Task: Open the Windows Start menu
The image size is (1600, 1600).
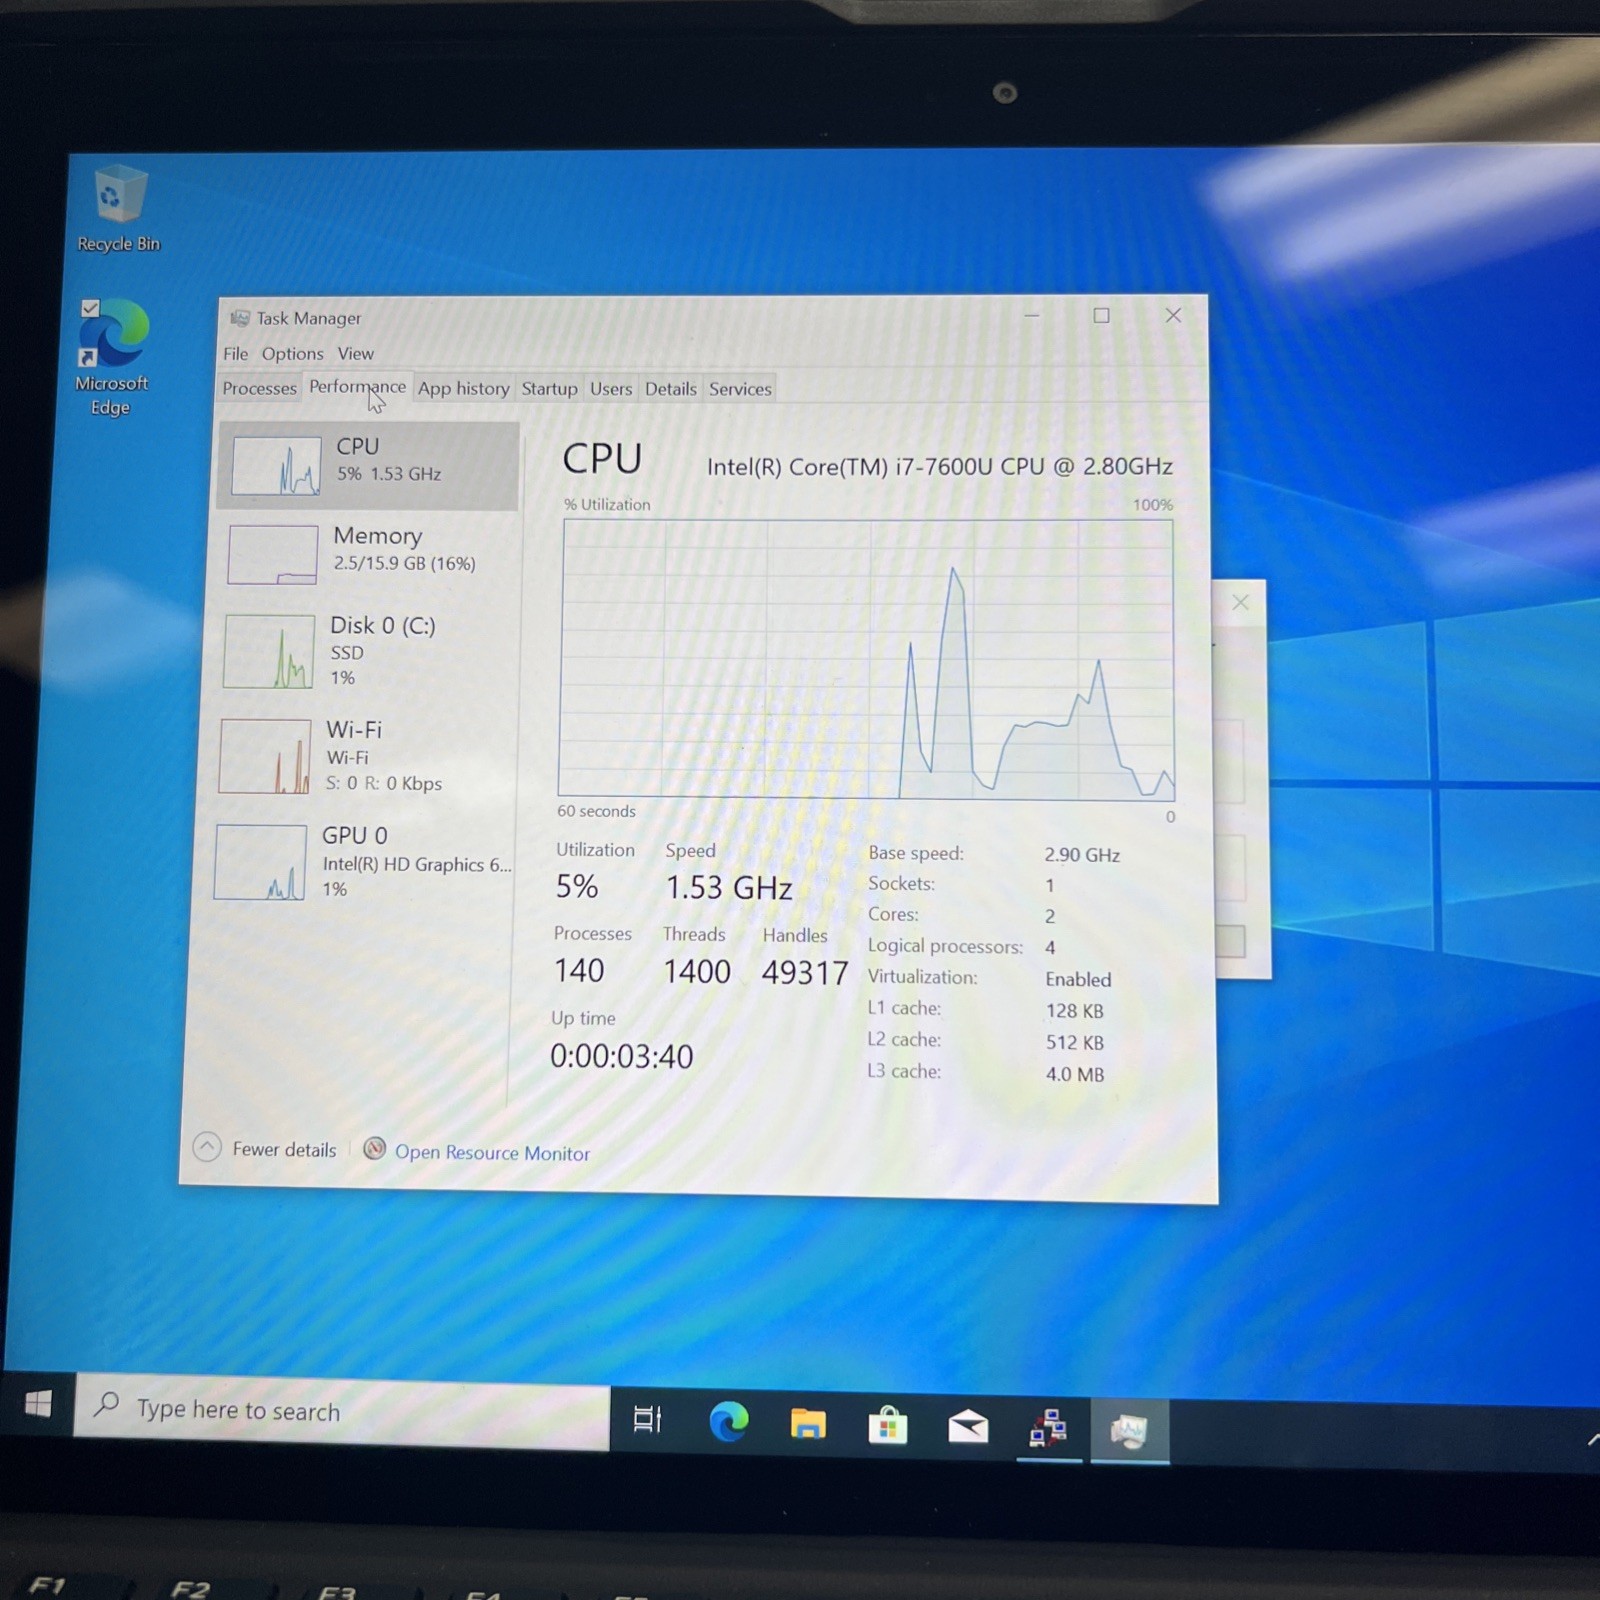Action: pos(38,1405)
